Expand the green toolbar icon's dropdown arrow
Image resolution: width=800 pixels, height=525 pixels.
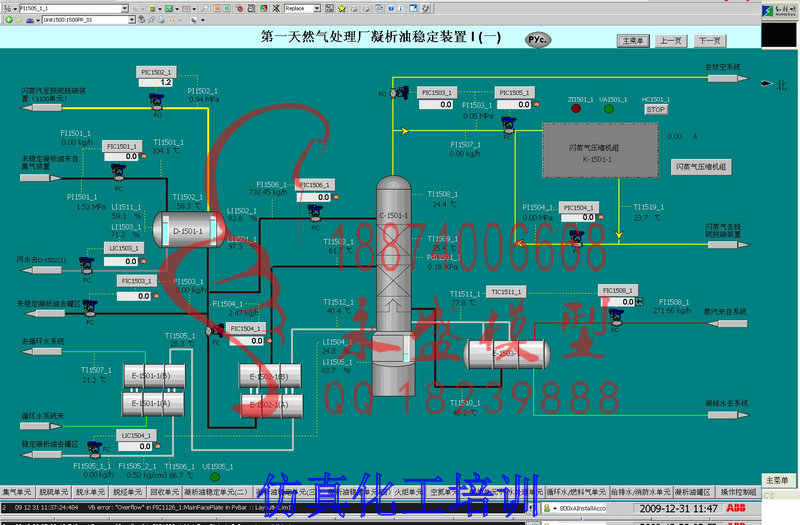pos(160,9)
